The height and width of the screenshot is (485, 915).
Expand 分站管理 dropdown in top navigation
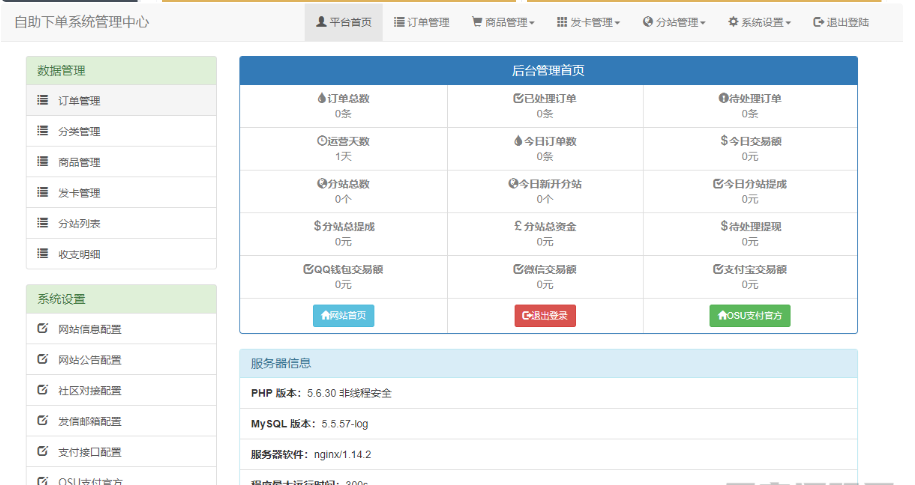click(x=674, y=22)
